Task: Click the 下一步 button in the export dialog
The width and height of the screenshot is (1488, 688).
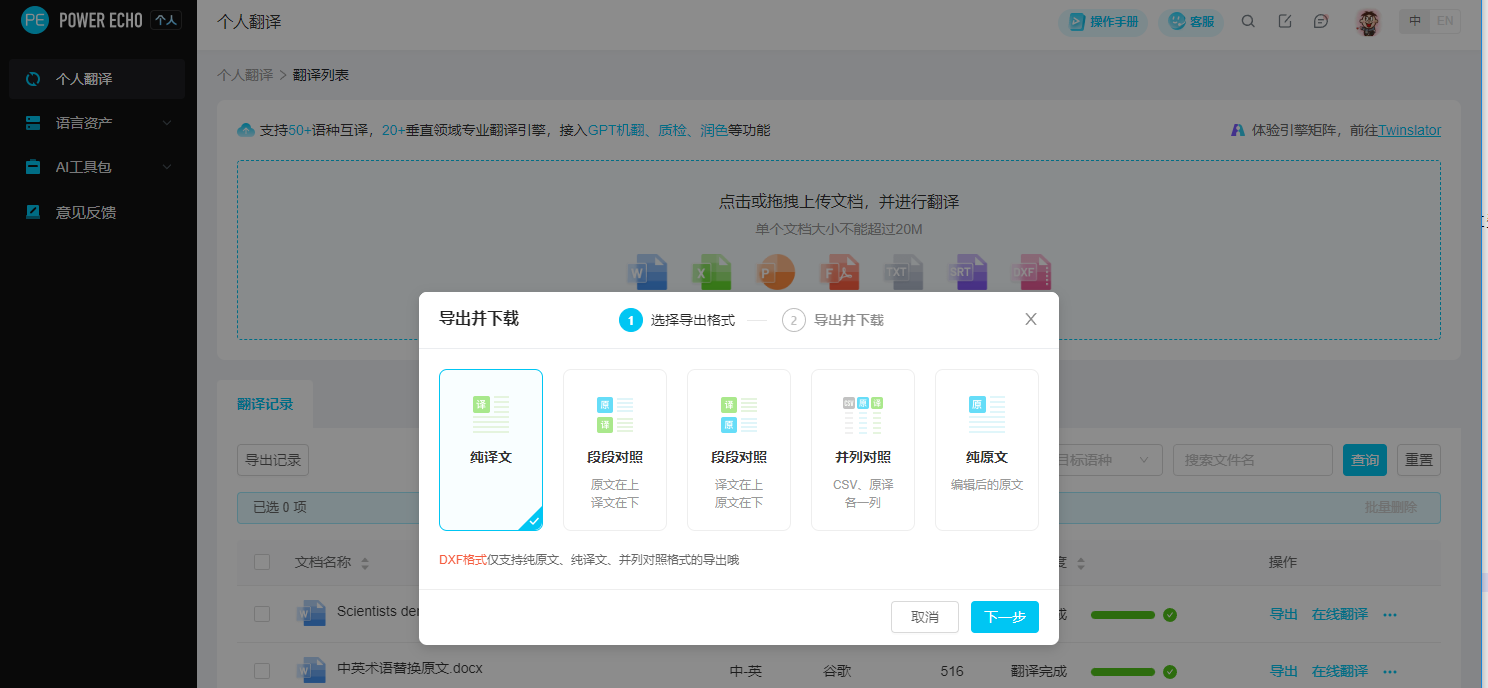Action: pos(1004,617)
